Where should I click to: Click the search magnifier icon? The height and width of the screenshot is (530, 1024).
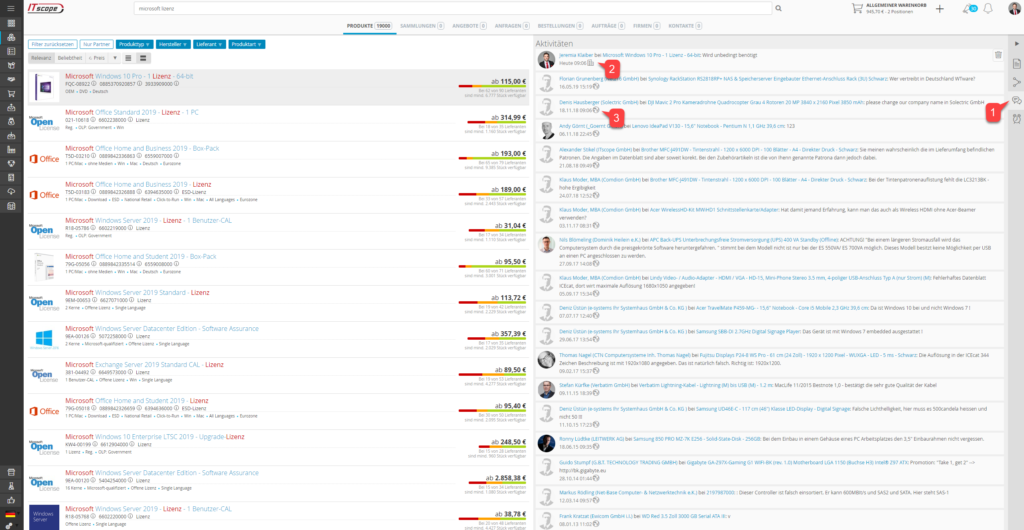point(778,8)
